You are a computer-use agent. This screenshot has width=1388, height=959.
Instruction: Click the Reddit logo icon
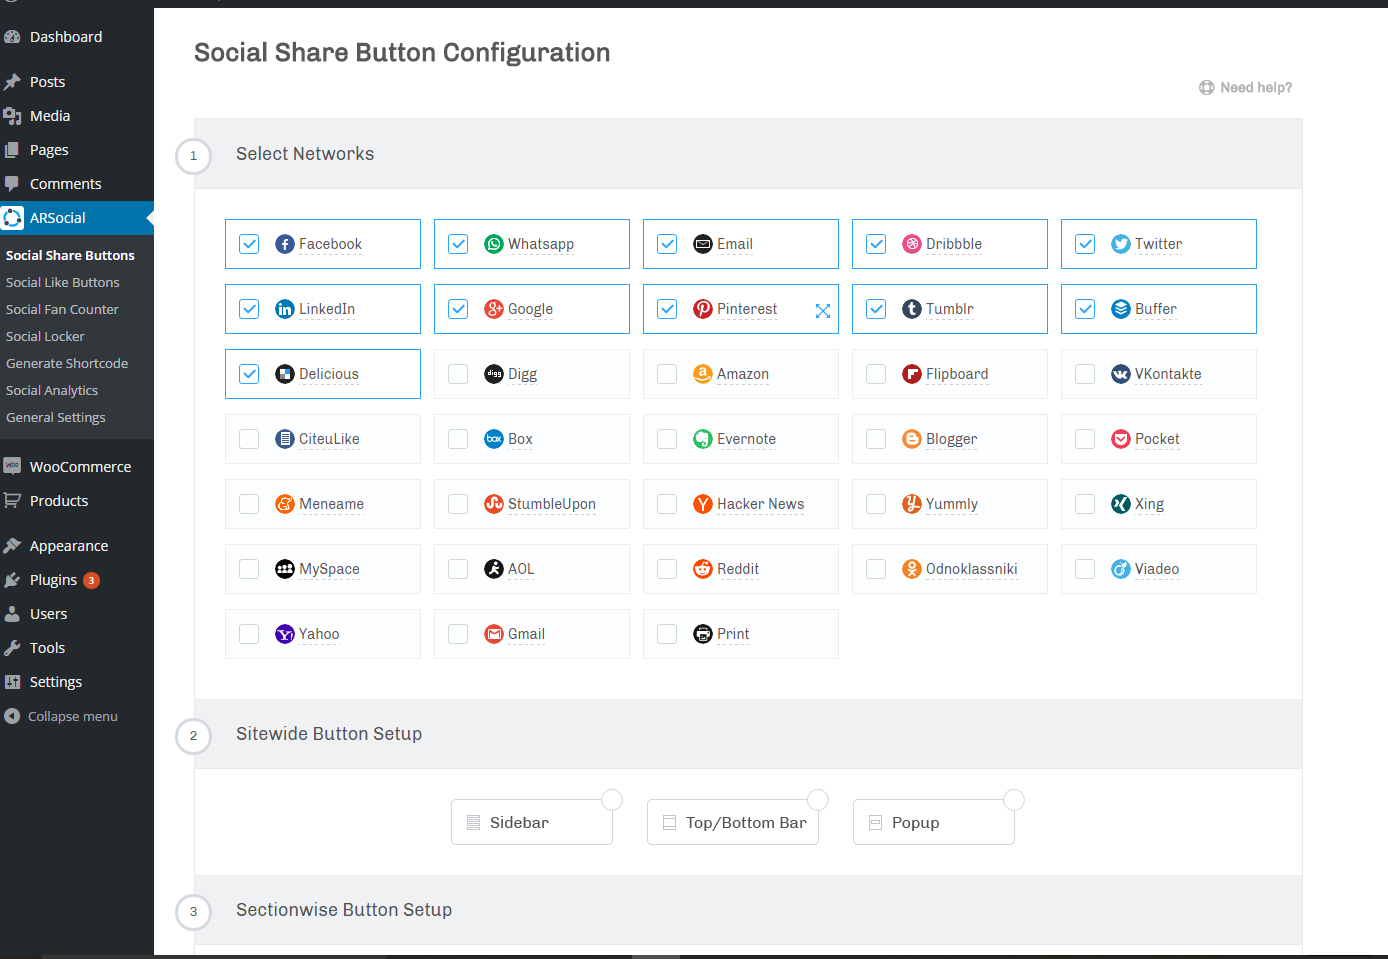[703, 569]
